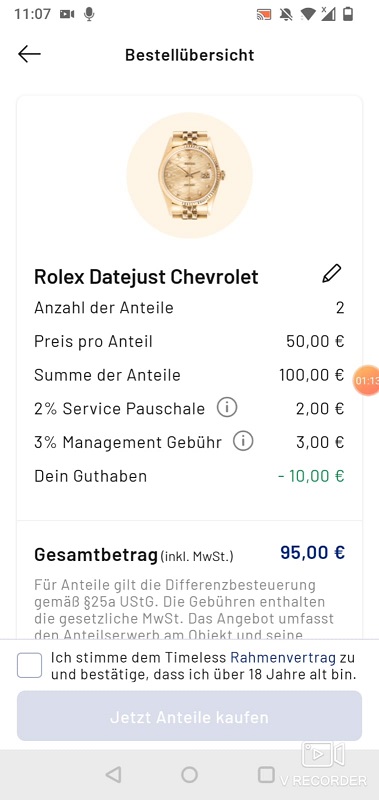Go back using the arrow icon

point(29,54)
